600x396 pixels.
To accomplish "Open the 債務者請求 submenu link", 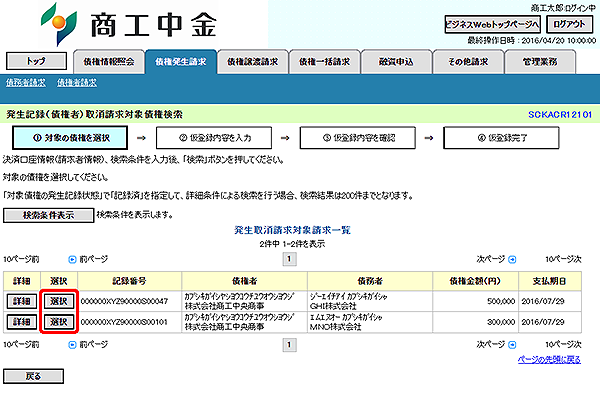I will [26, 83].
